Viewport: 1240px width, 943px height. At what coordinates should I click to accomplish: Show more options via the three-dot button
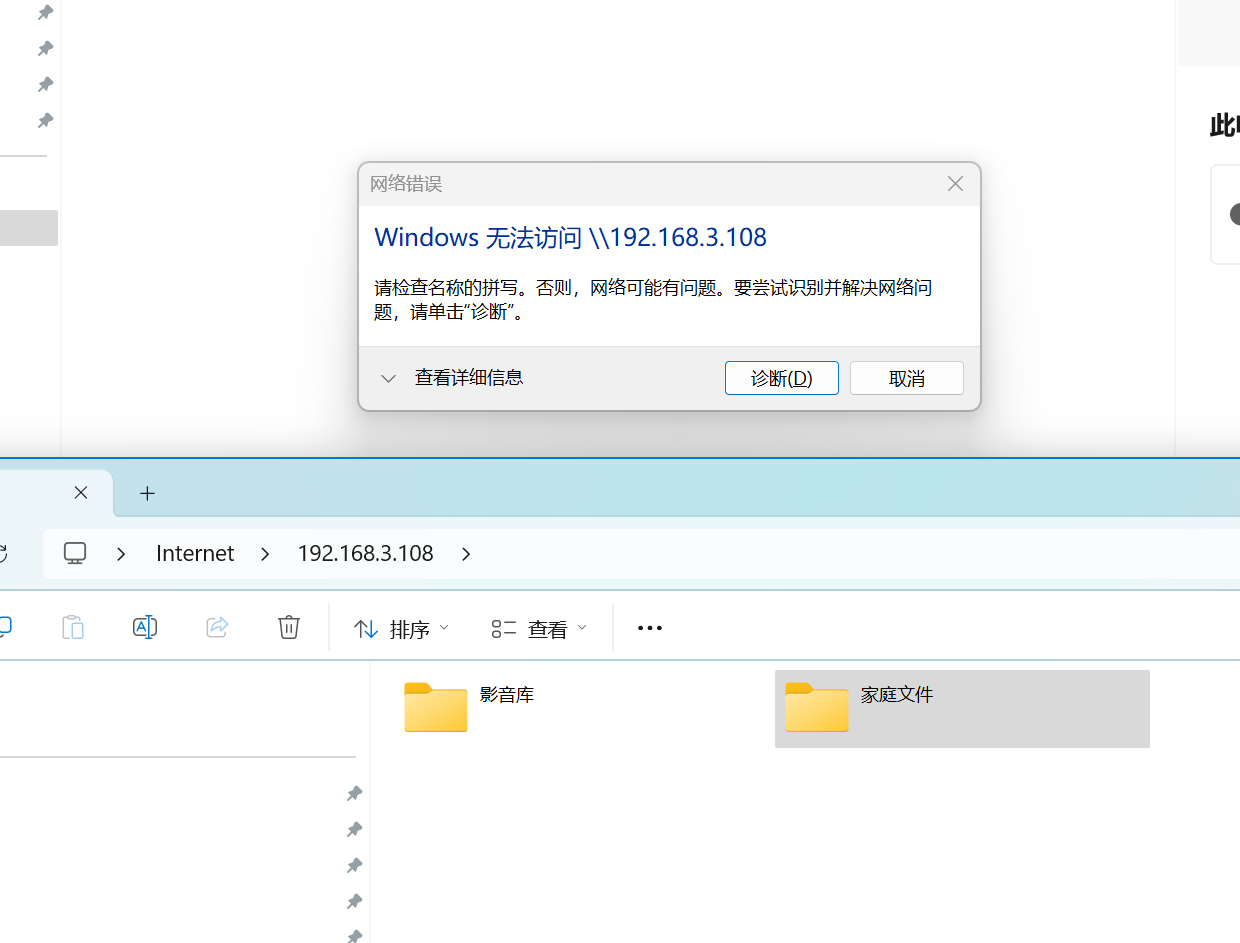pyautogui.click(x=650, y=628)
